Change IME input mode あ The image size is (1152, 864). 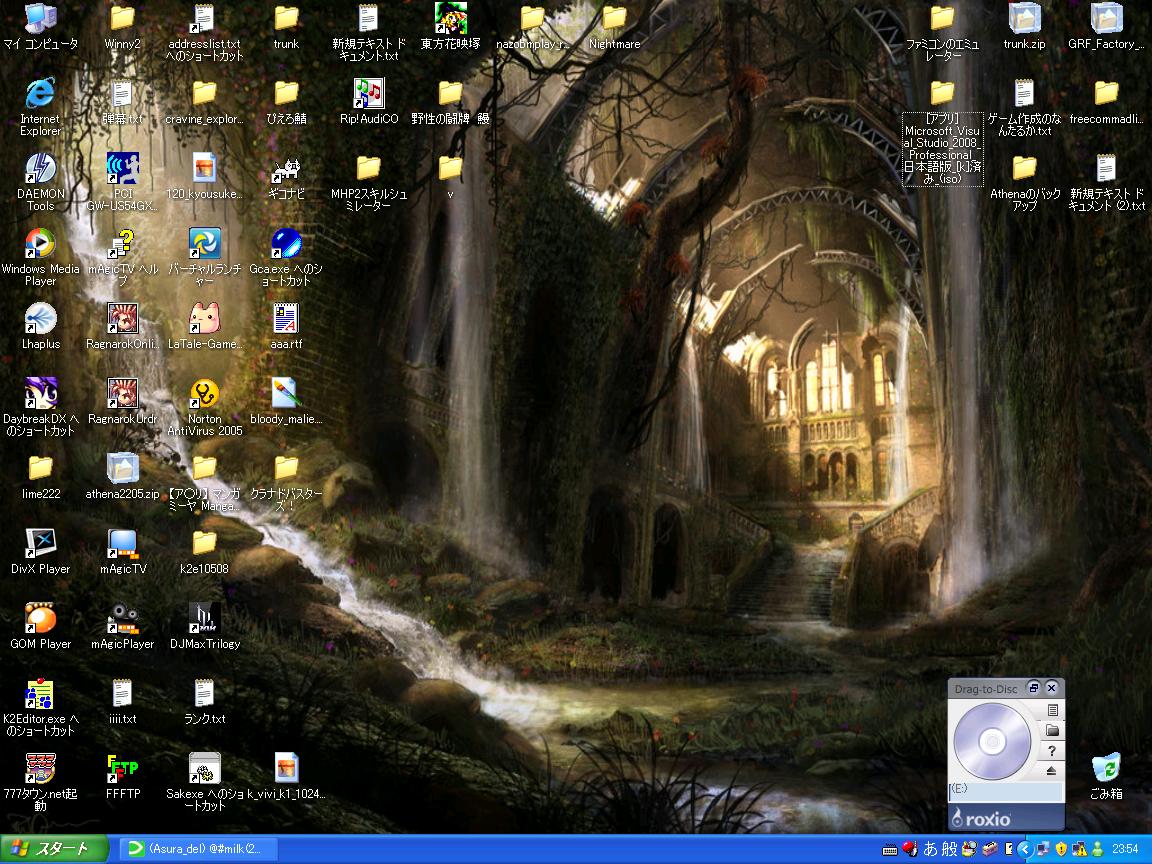click(x=930, y=849)
